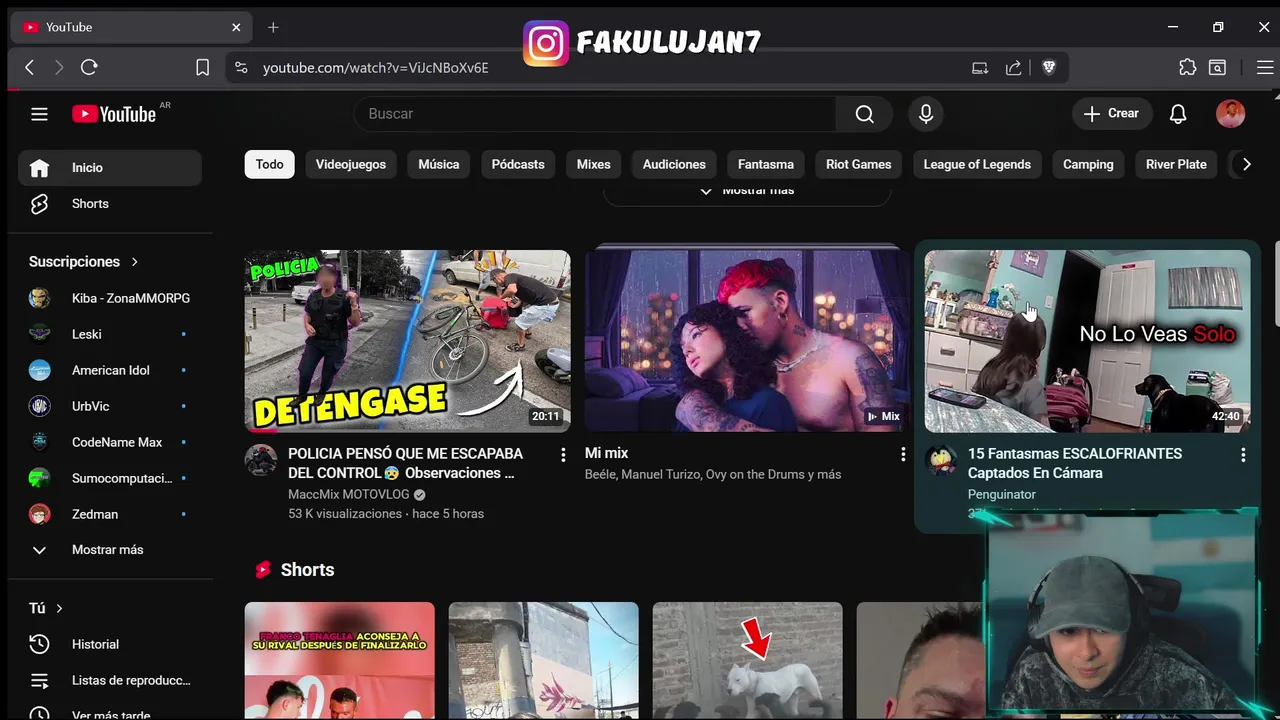Click the search magnifier button

(x=864, y=114)
